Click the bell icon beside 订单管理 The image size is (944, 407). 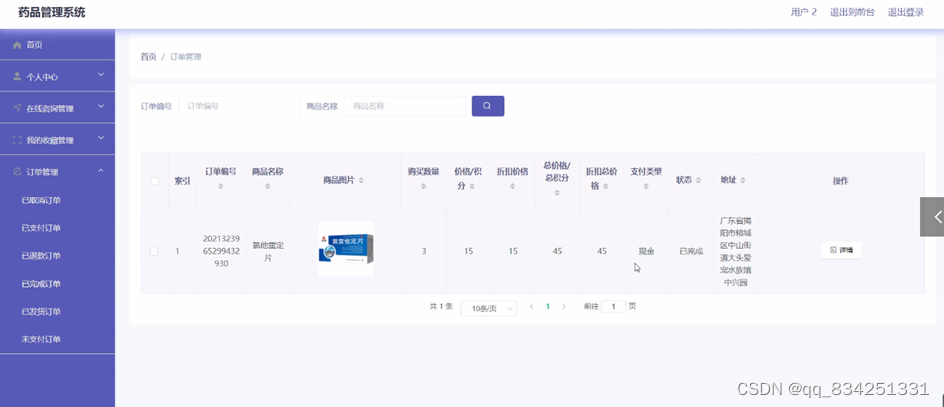(17, 172)
